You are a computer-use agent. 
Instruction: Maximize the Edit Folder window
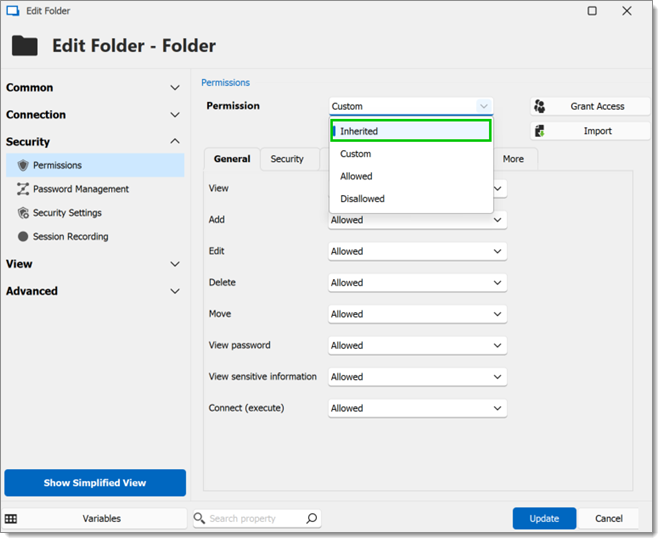(592, 11)
